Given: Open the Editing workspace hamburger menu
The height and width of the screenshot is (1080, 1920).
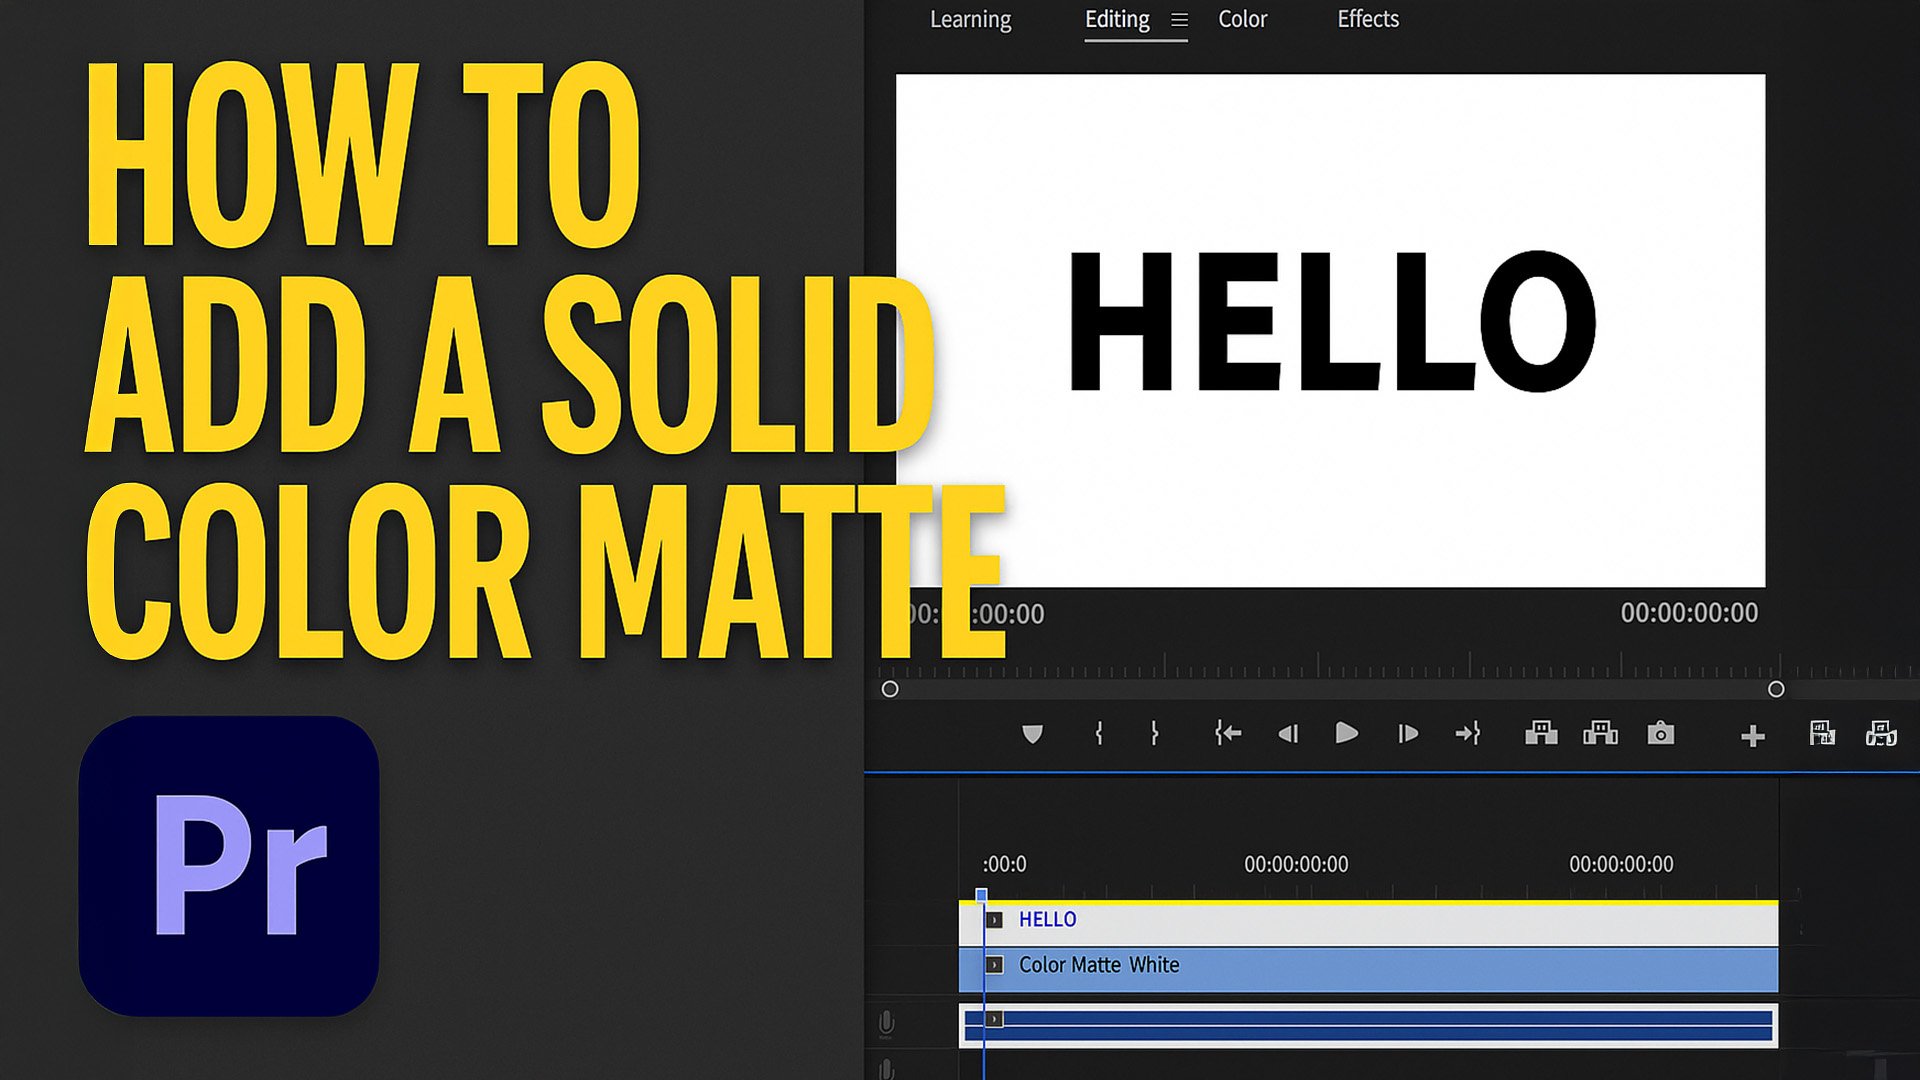Looking at the screenshot, I should (1179, 20).
